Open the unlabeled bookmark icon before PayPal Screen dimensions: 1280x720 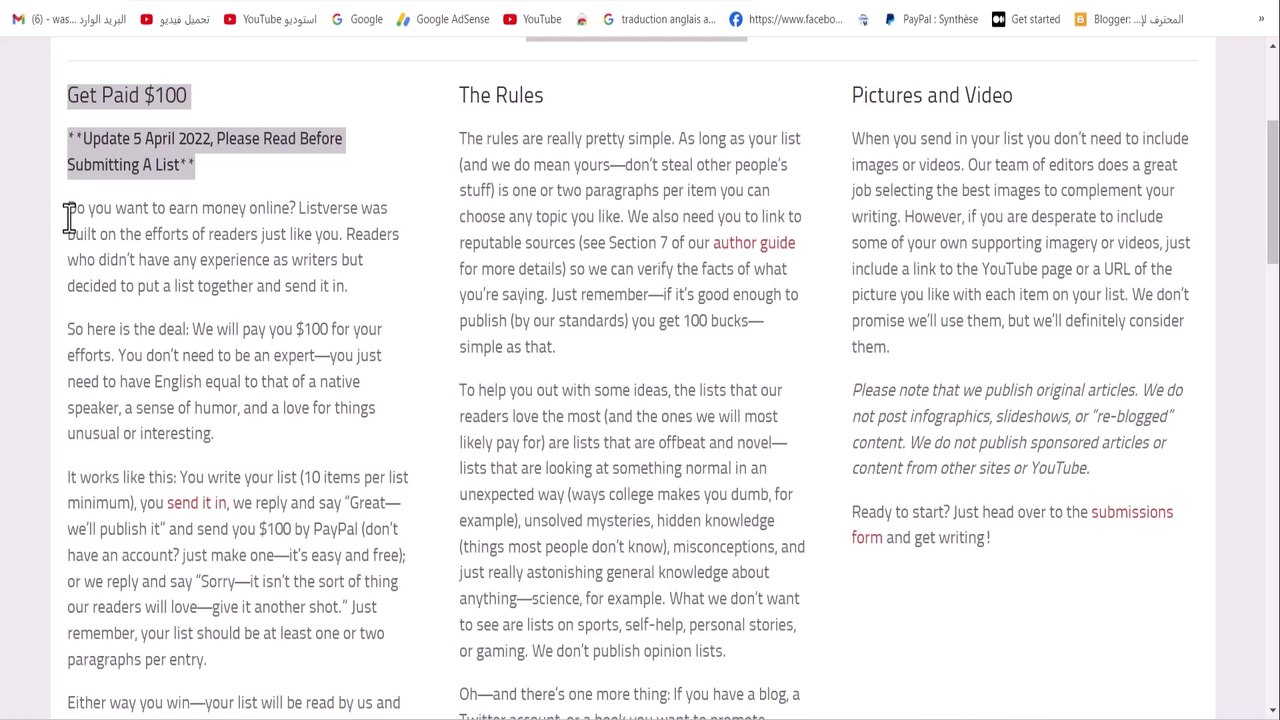coord(864,19)
